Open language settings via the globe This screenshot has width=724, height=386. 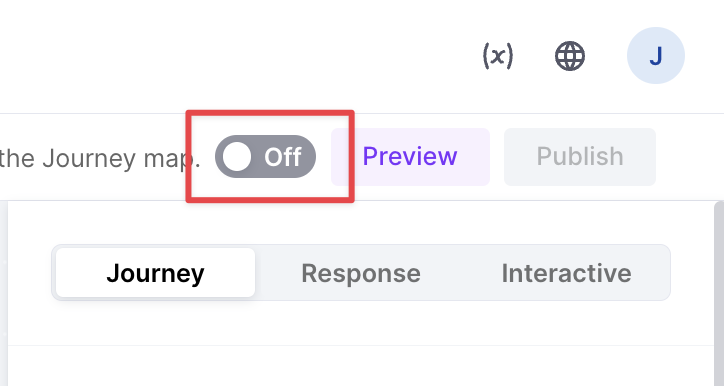[570, 56]
